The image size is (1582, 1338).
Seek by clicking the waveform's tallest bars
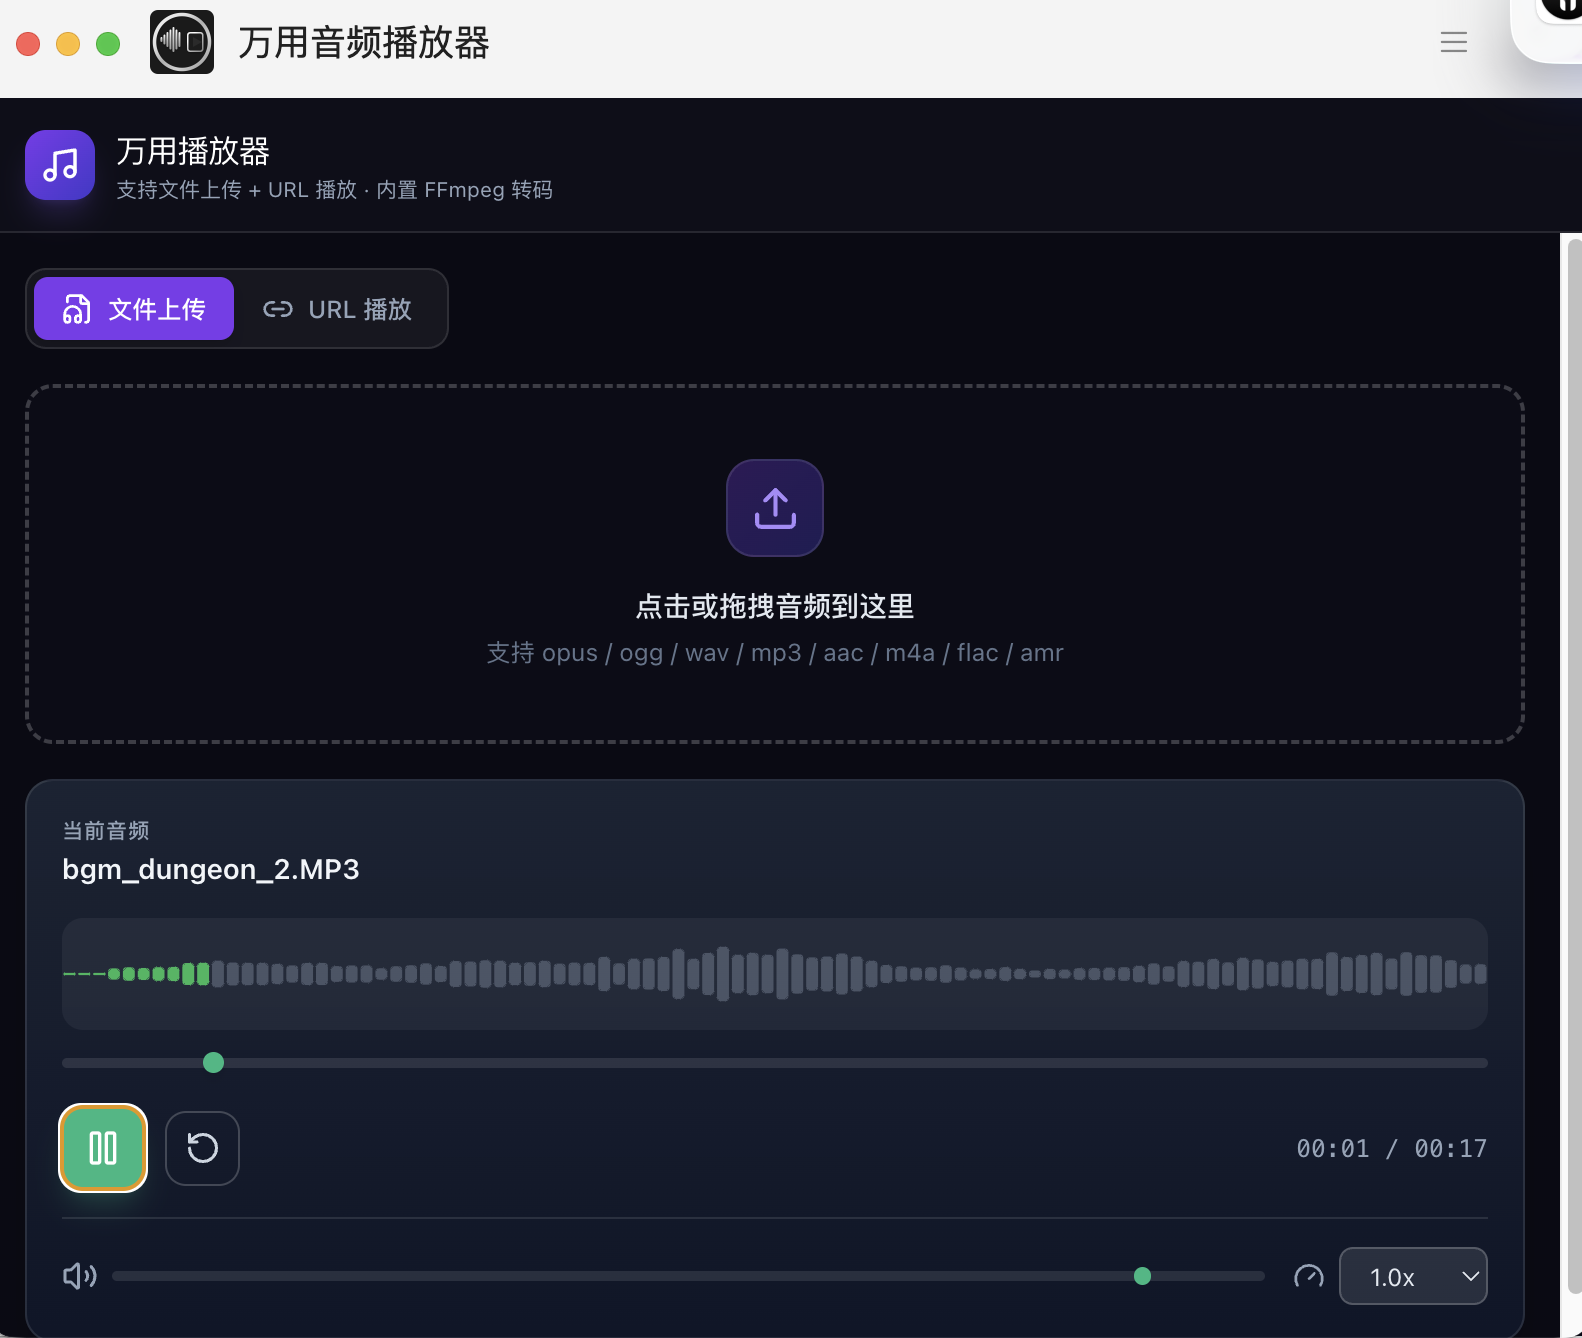[x=723, y=974]
